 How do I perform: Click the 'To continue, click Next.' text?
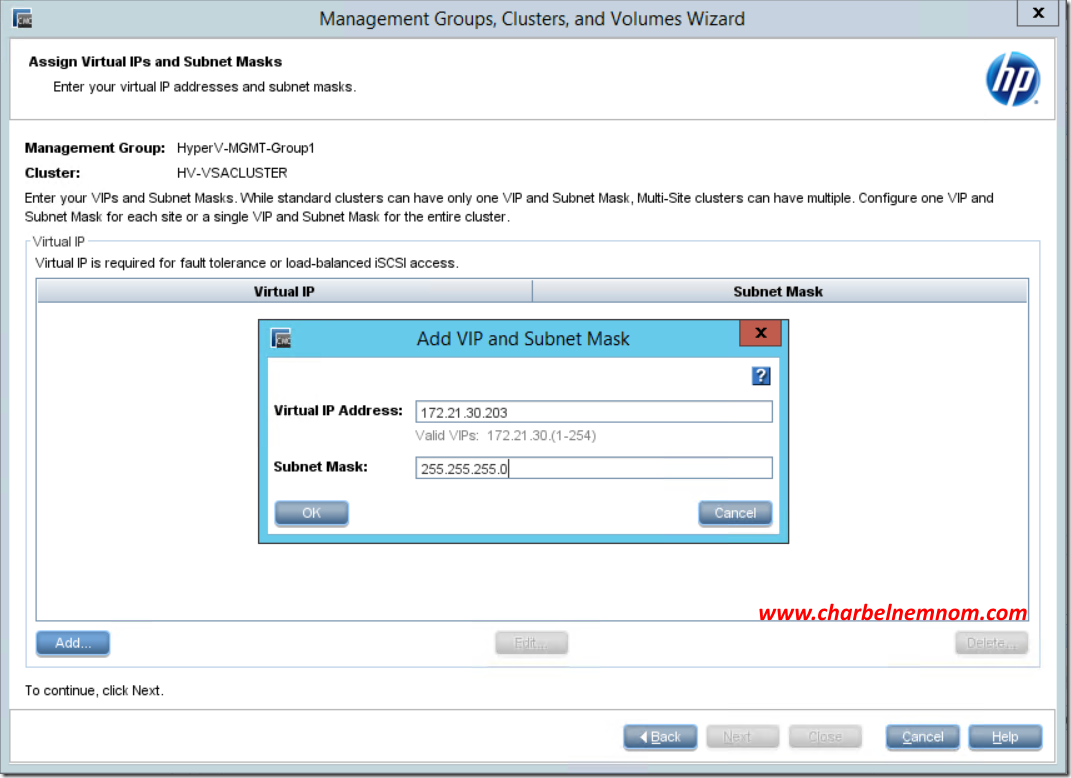coord(94,691)
